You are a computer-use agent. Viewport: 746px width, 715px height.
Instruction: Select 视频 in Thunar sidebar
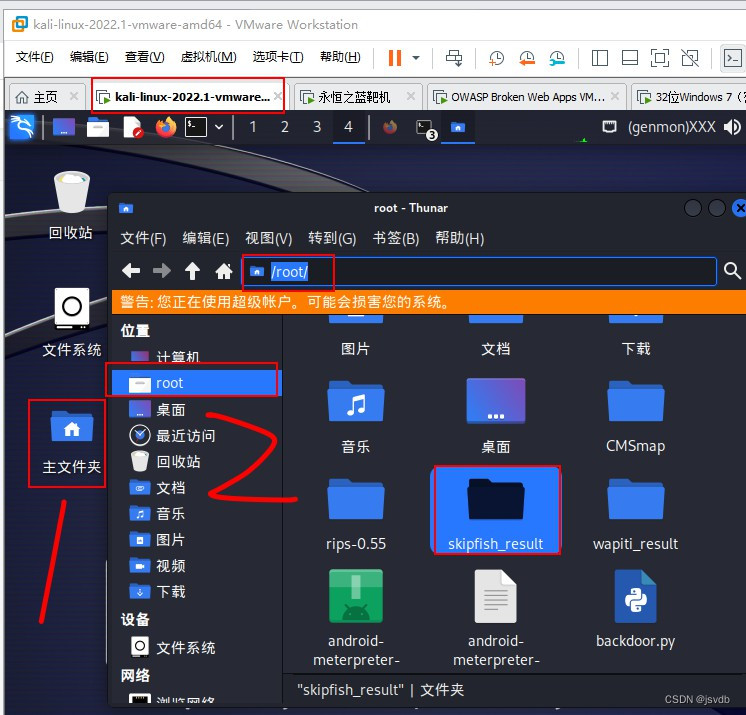click(195, 566)
